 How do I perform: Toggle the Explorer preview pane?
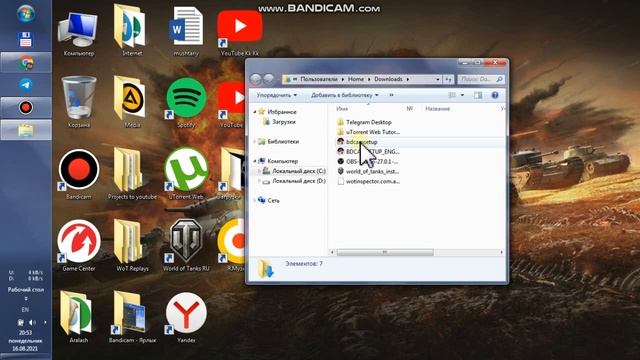pyautogui.click(x=478, y=95)
